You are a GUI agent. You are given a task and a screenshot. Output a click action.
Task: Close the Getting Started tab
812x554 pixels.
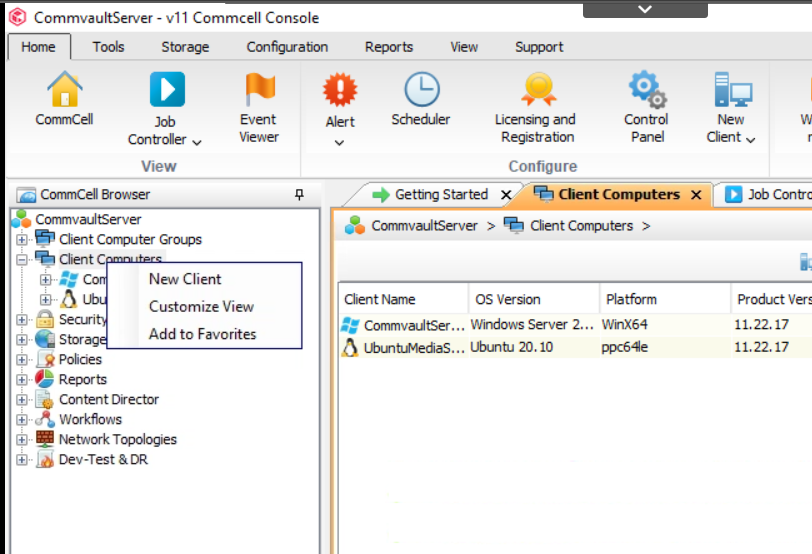pos(506,195)
